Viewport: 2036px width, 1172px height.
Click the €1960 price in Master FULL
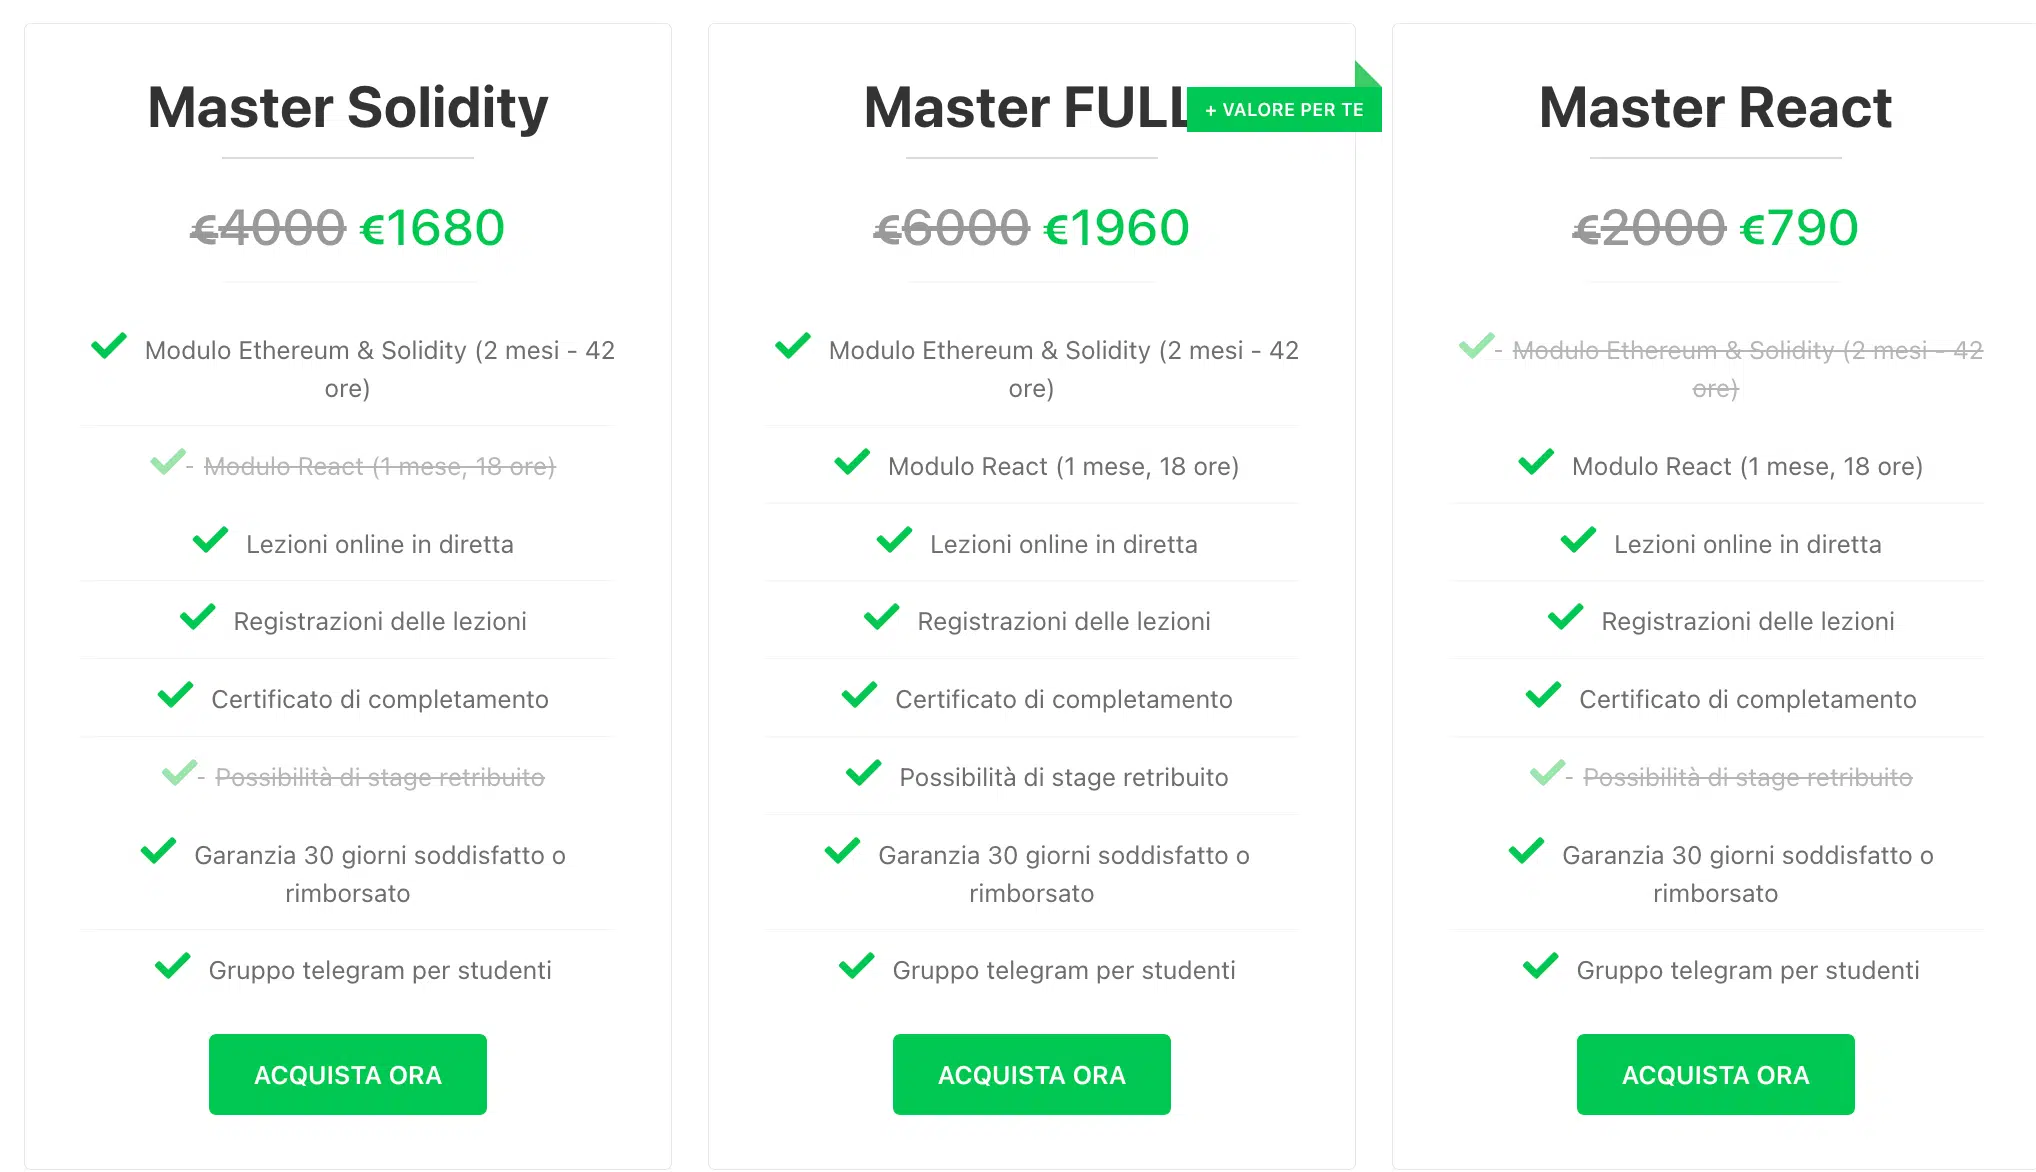click(x=1116, y=228)
